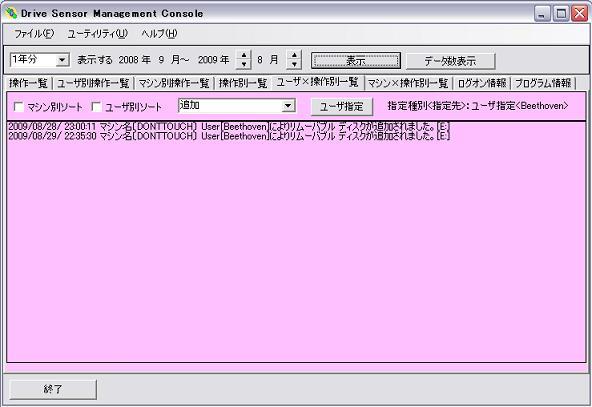Increase the year with the up spinner arrow
592x407 pixels.
(244, 55)
